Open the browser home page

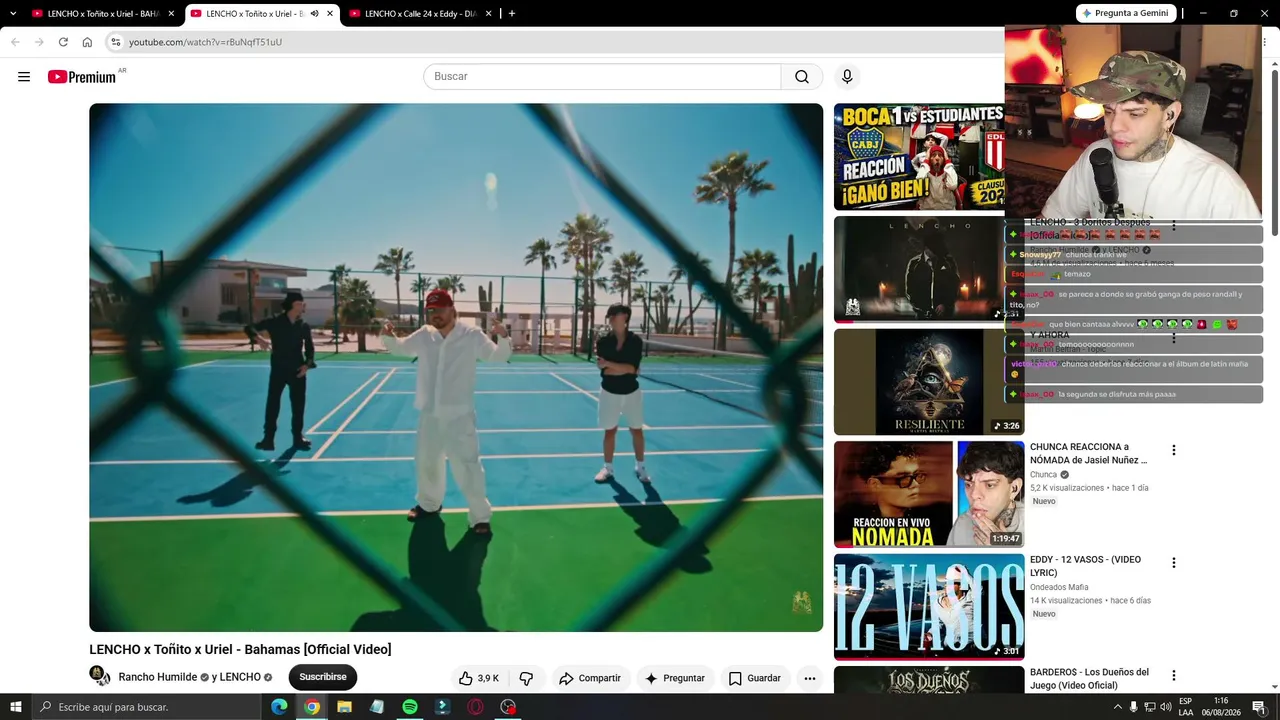[x=87, y=42]
